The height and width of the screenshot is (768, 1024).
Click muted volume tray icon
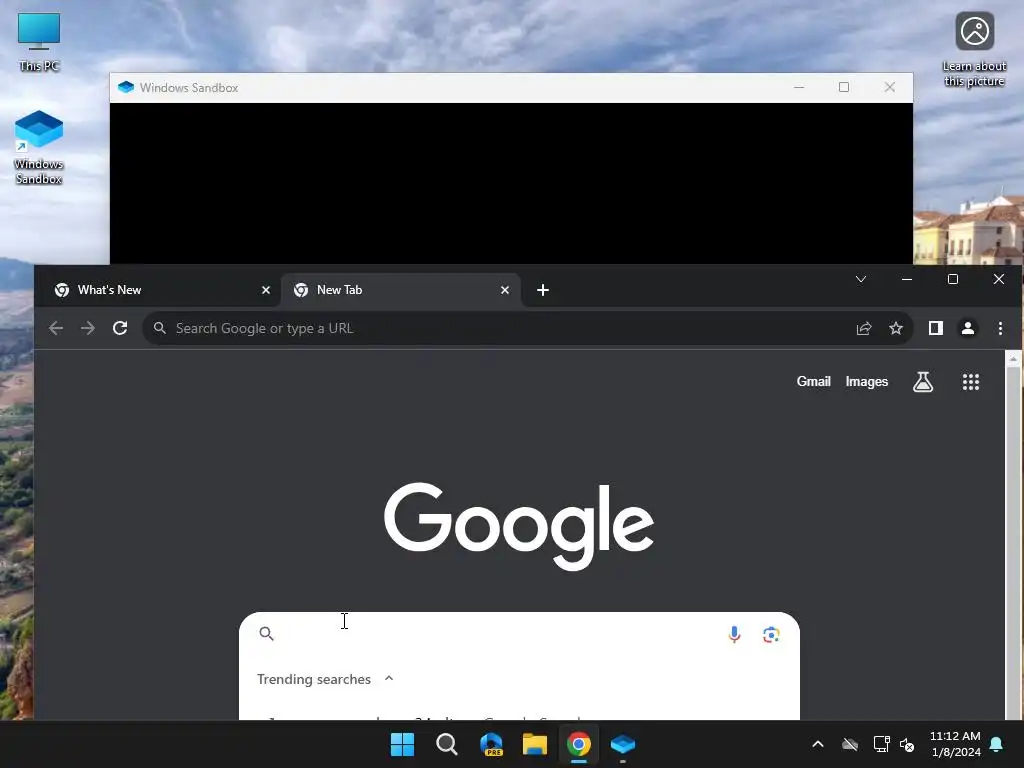[907, 744]
